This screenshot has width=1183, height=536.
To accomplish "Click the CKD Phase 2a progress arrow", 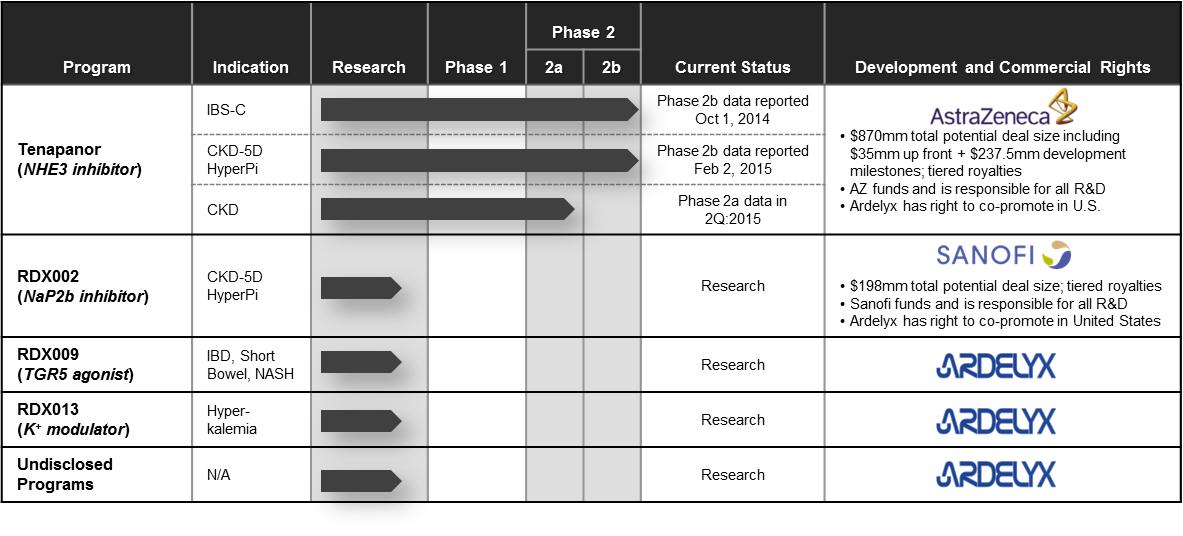I will [446, 209].
